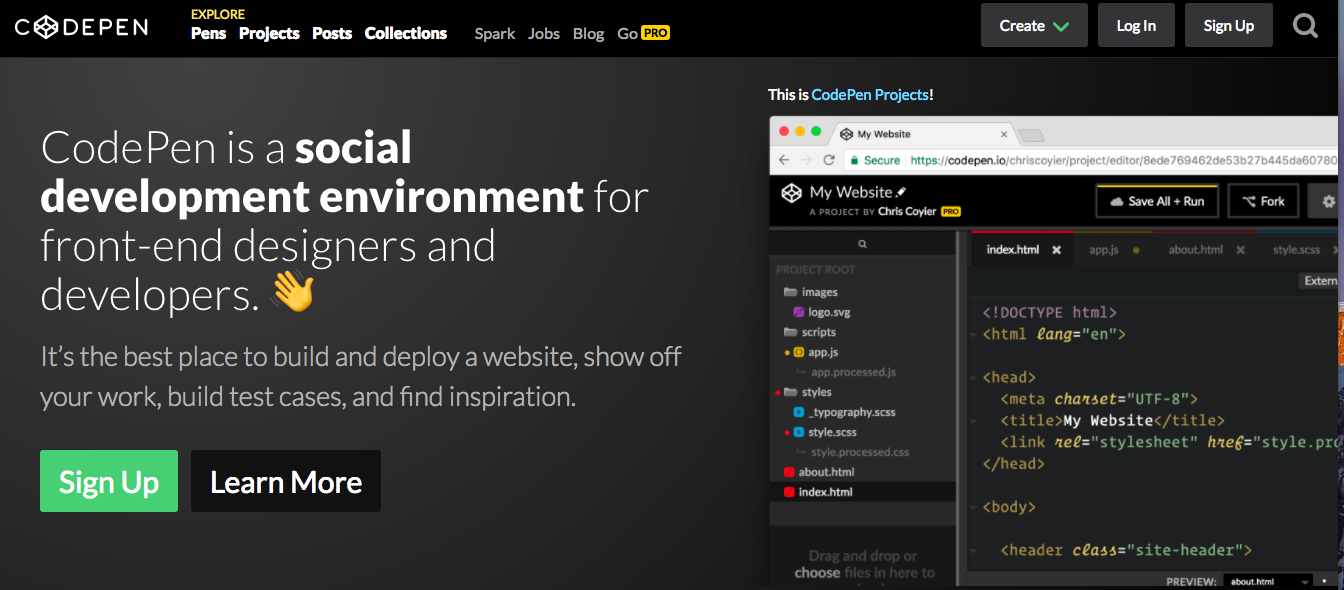Screen dimensions: 1344x590
Task: Open the Create dropdown menu
Action: 1034,26
